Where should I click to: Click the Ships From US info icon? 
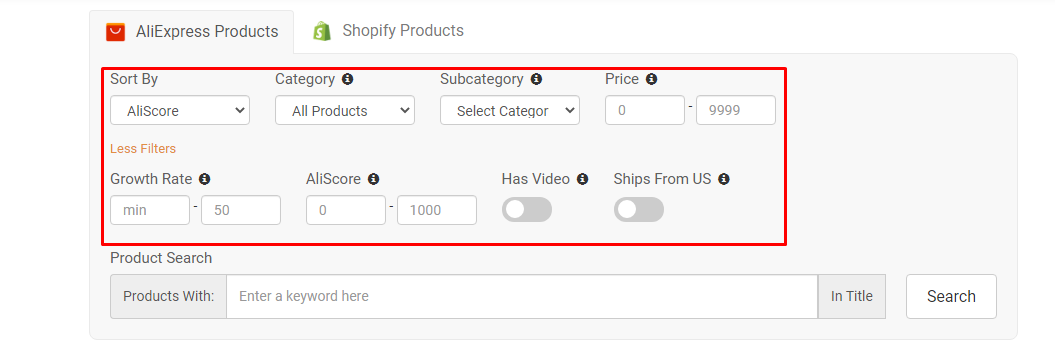click(x=724, y=180)
